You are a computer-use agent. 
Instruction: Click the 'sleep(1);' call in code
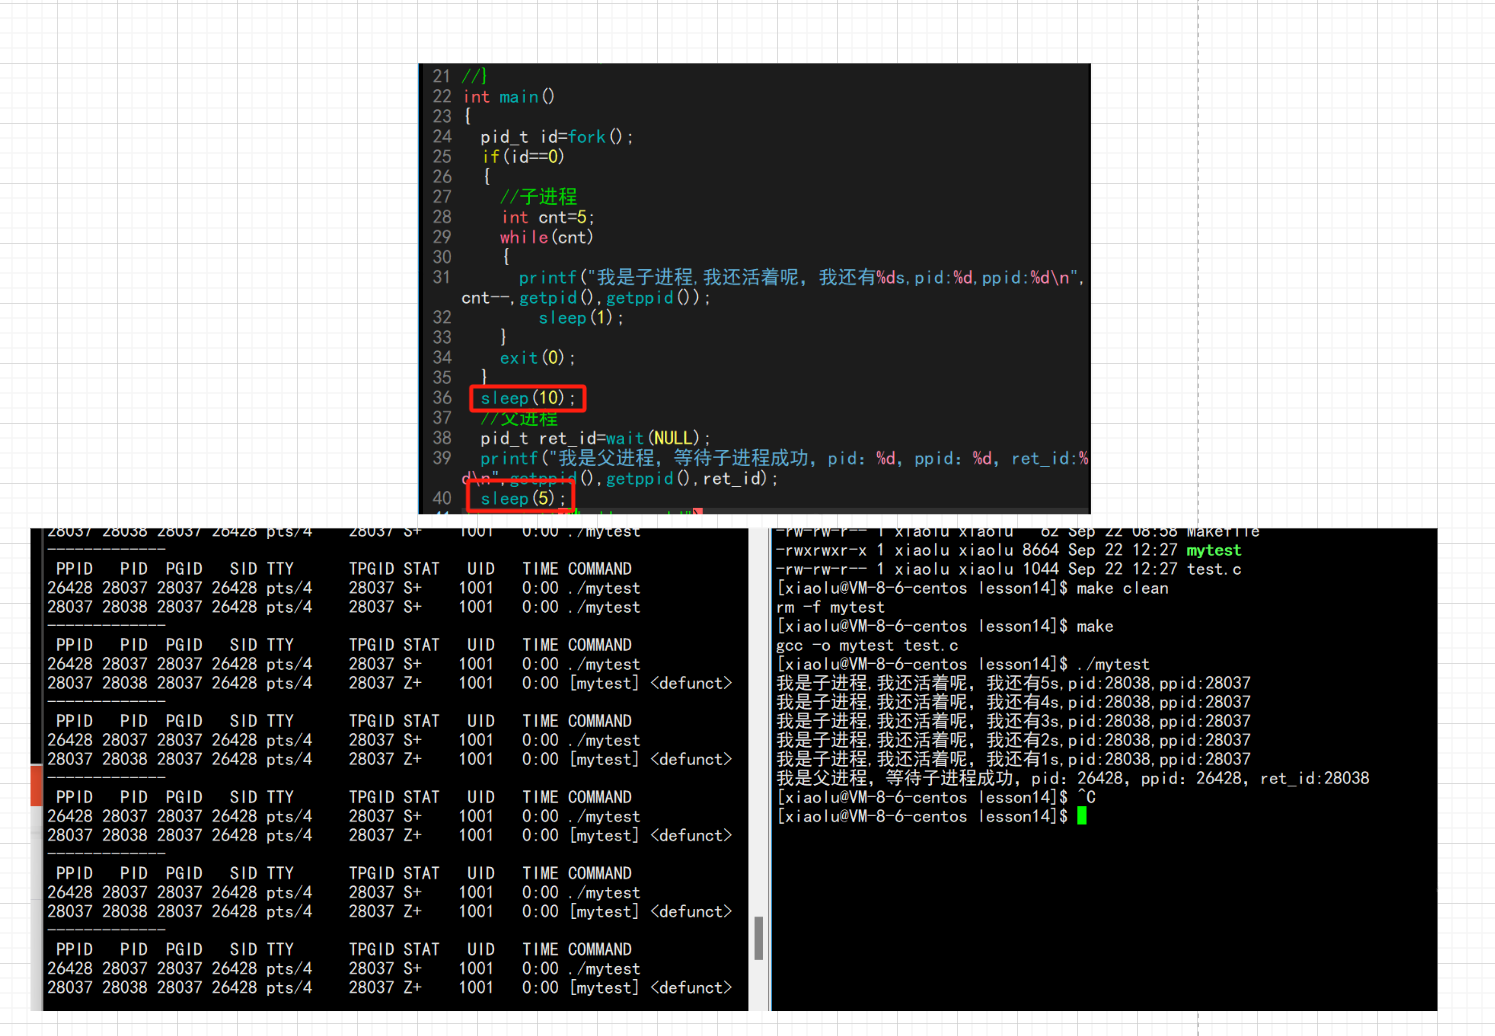pyautogui.click(x=581, y=318)
